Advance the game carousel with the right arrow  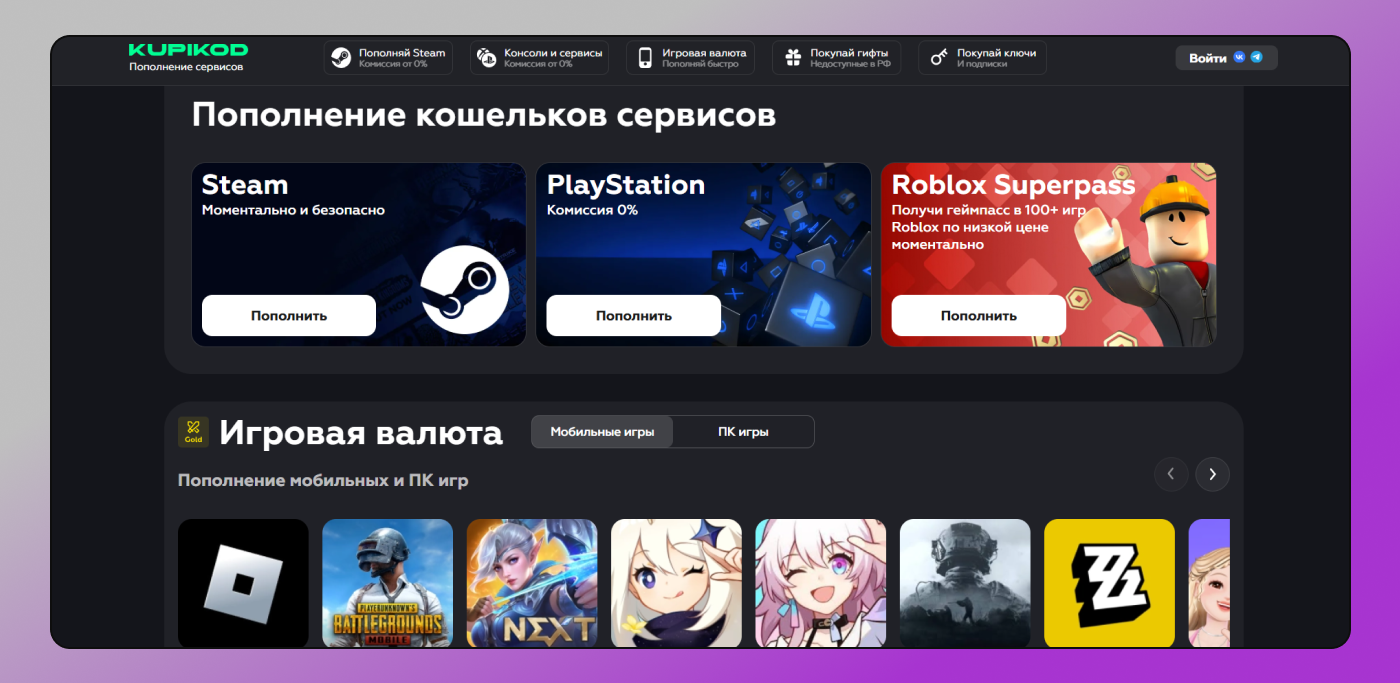pos(1212,474)
